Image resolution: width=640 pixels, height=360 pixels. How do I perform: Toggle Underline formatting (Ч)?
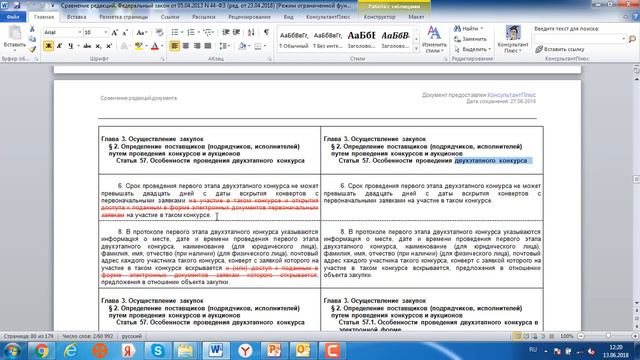coord(70,46)
